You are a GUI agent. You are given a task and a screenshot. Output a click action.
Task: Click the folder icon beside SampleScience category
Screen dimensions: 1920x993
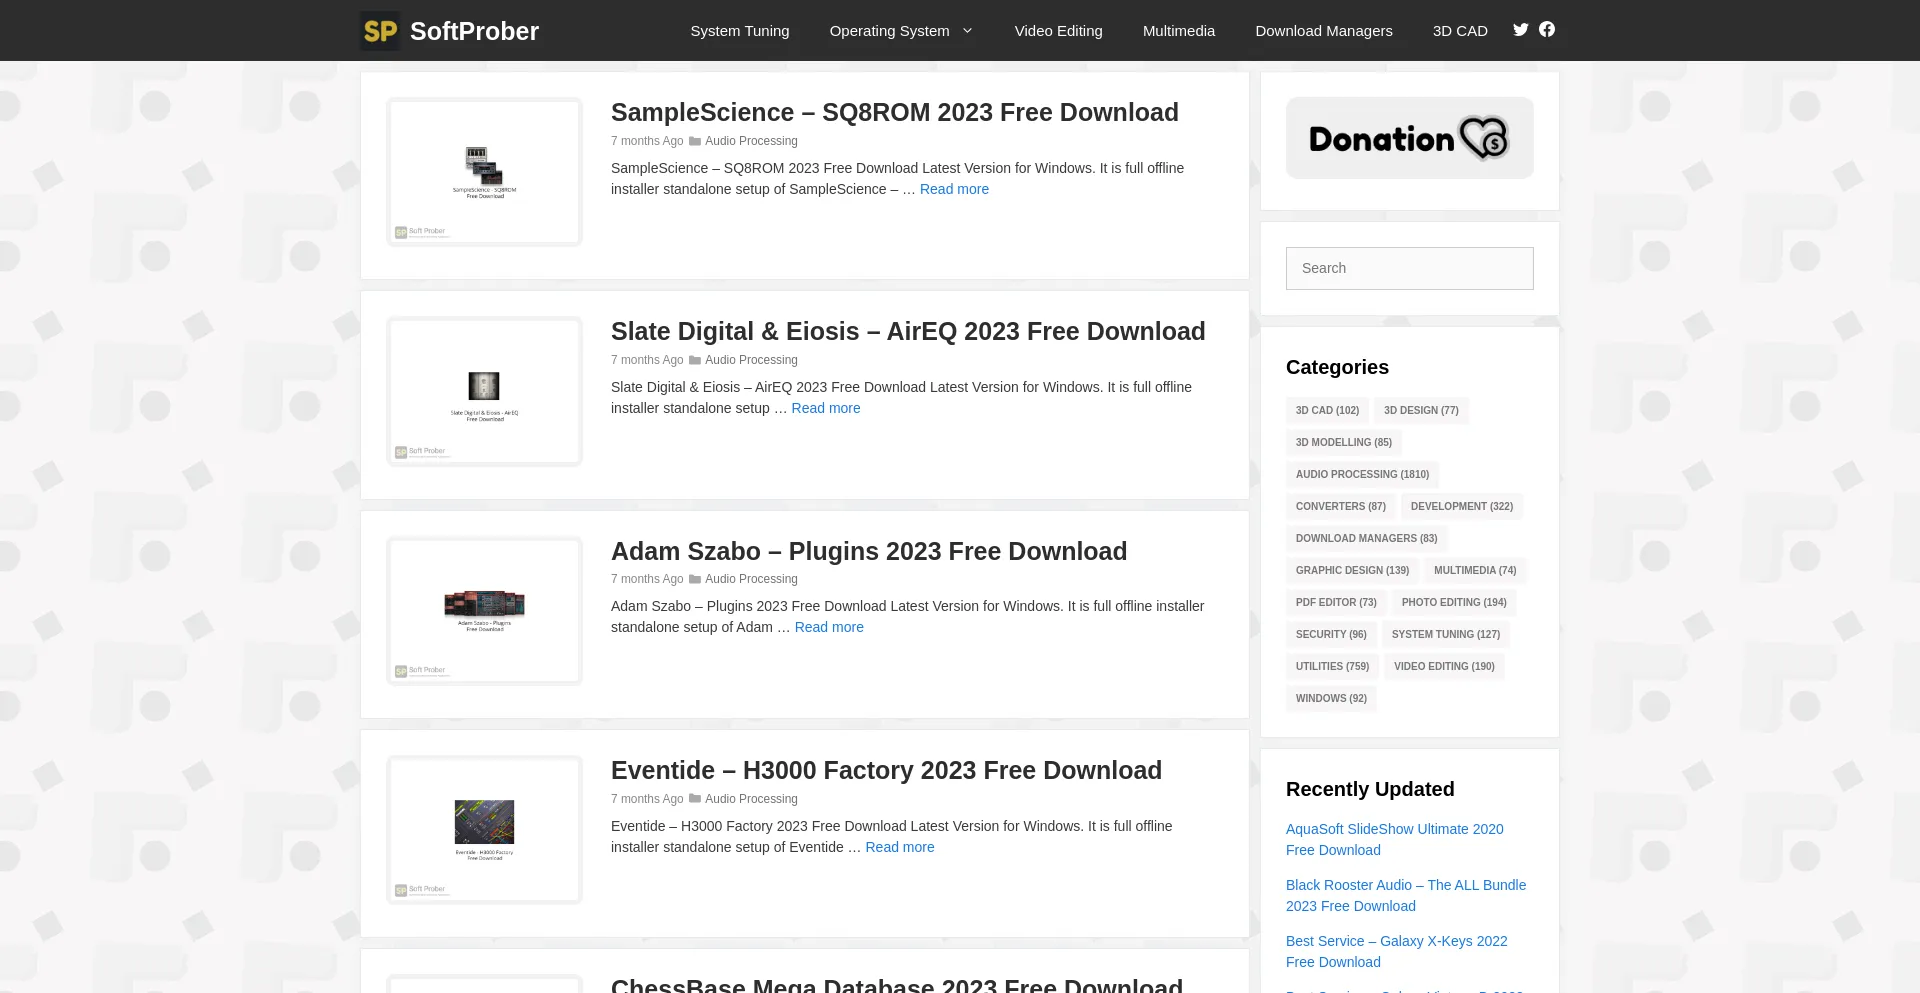coord(695,141)
